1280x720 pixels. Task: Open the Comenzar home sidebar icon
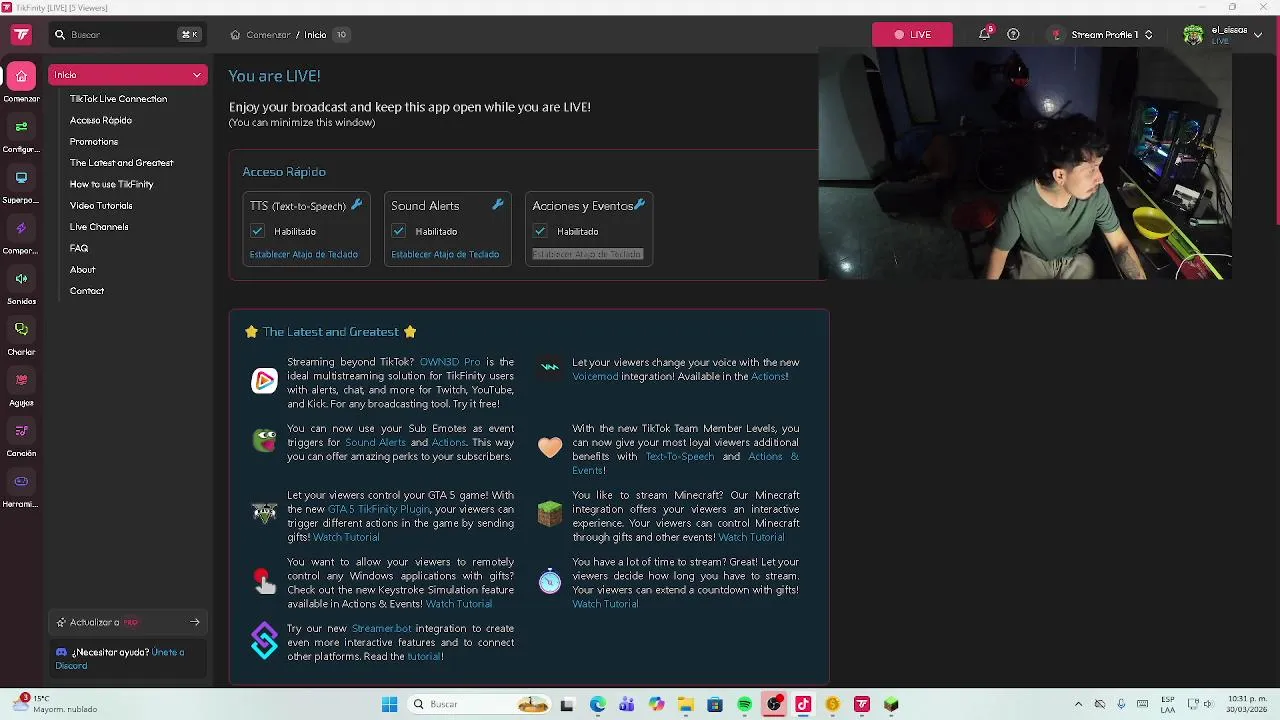click(21, 76)
